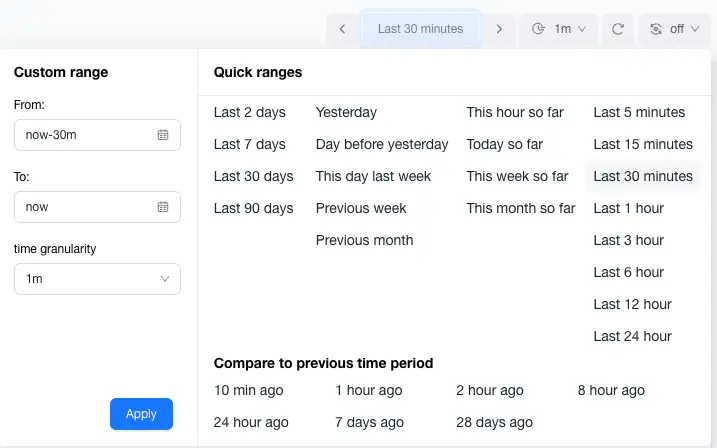Choose Previous month quick range
The image size is (717, 448).
pyautogui.click(x=364, y=240)
